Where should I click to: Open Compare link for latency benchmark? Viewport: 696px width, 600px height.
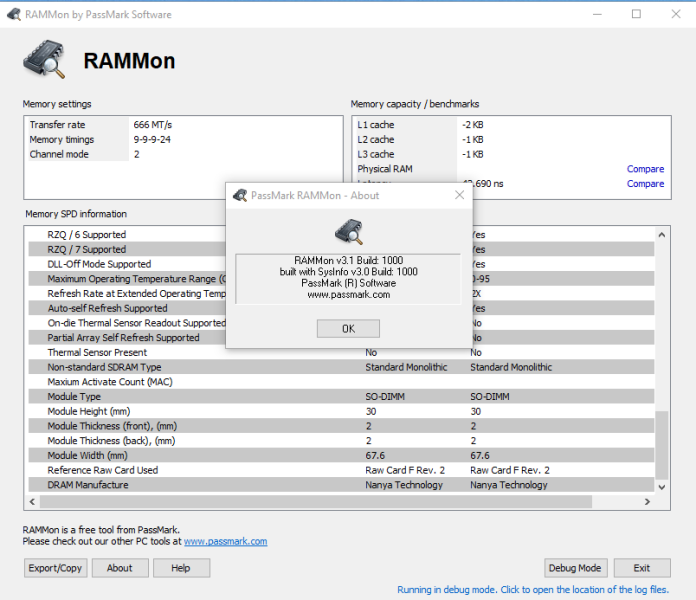(x=645, y=183)
